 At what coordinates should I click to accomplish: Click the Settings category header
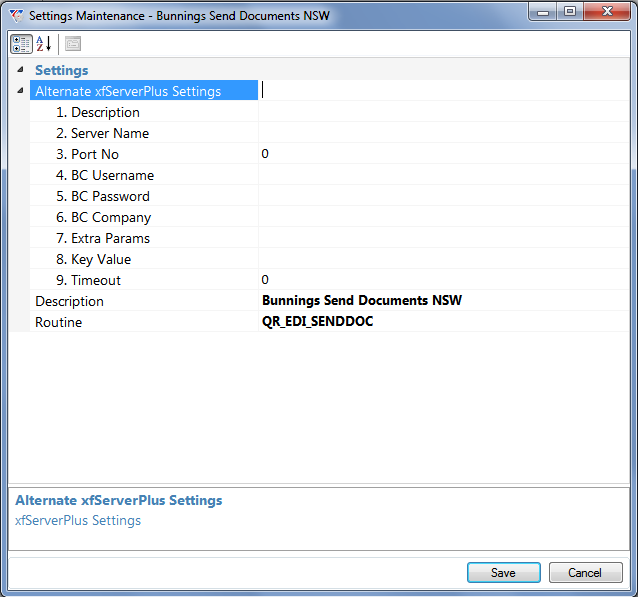[x=61, y=70]
